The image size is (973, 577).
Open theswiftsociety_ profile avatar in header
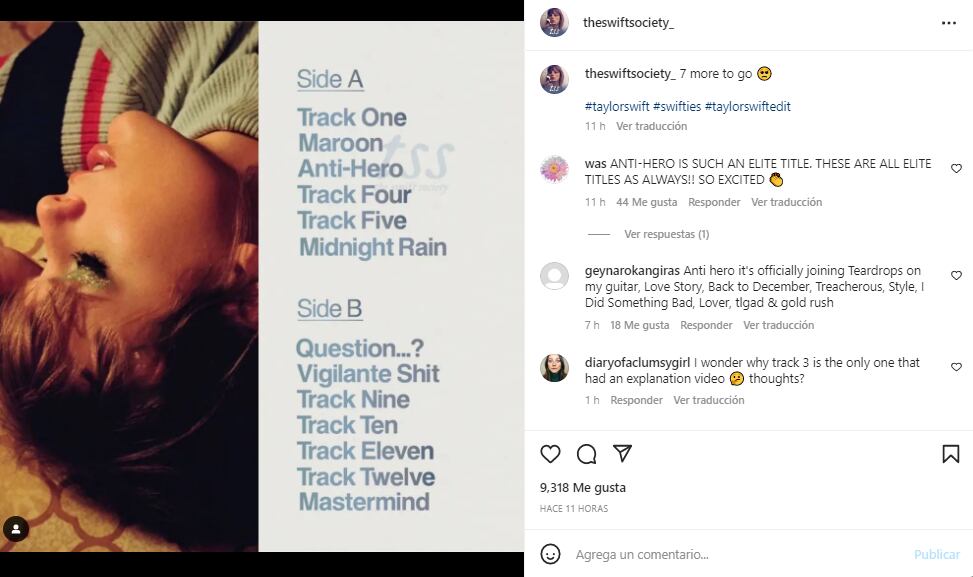coord(554,23)
